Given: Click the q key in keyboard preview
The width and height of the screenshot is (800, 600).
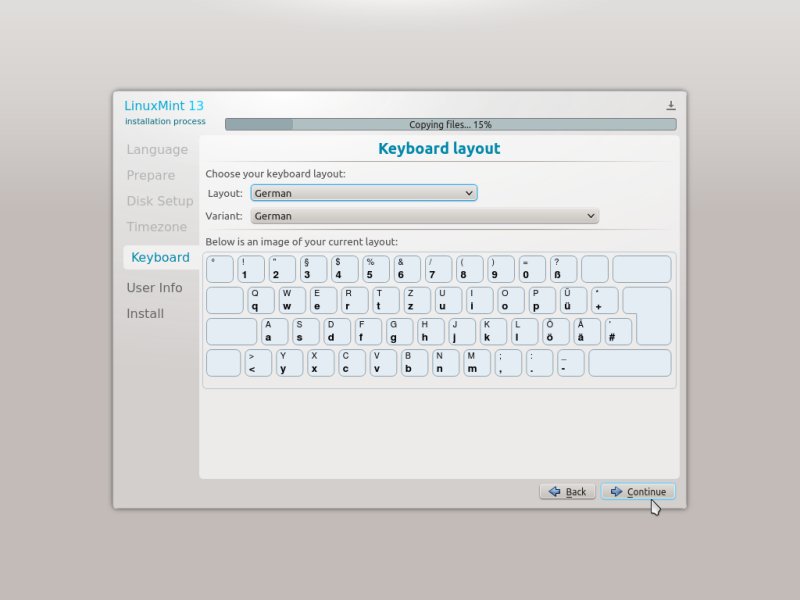Looking at the screenshot, I should click(261, 300).
